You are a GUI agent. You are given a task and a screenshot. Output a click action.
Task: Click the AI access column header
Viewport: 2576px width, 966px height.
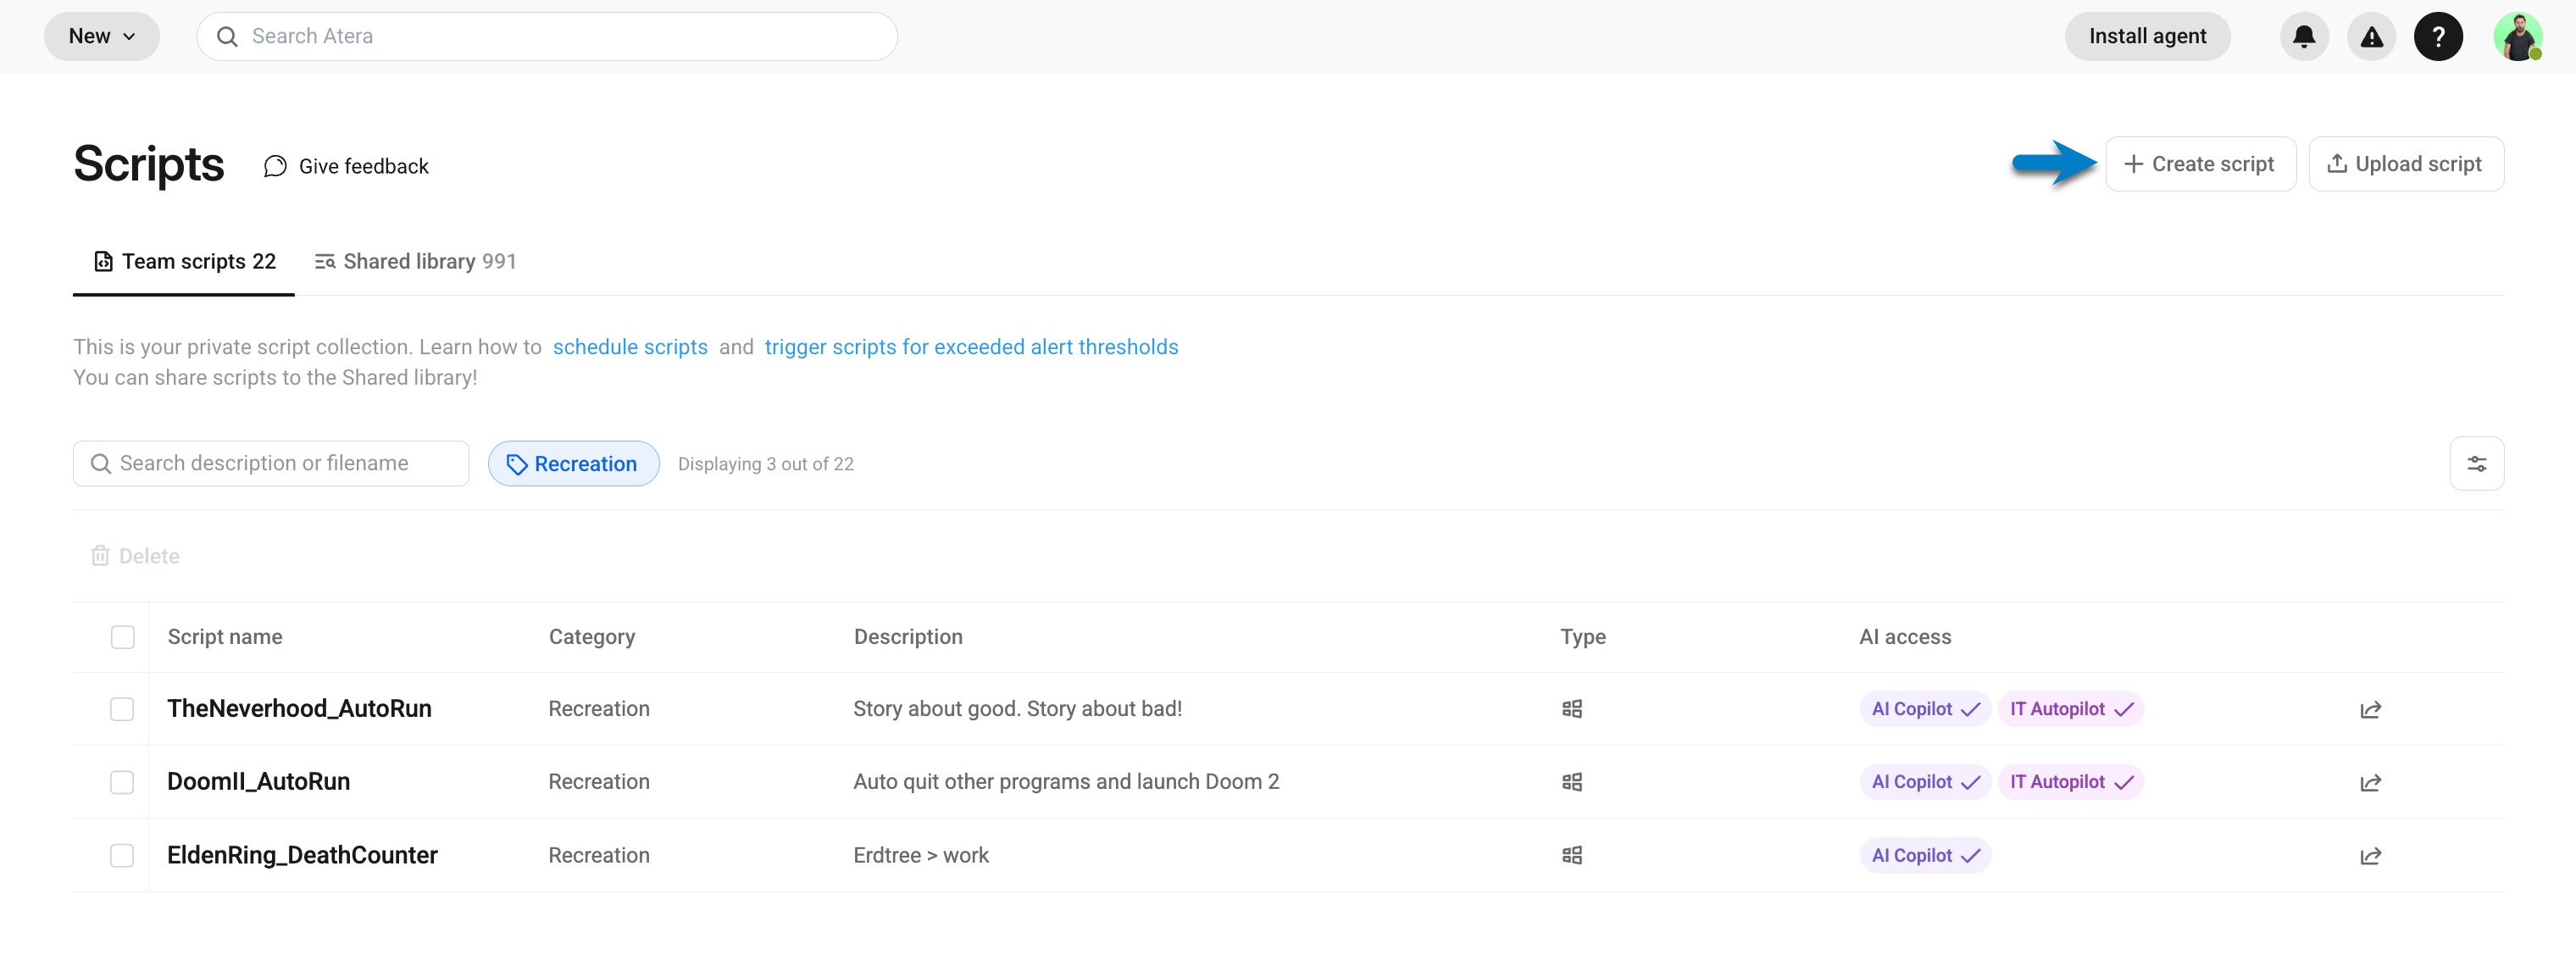[x=1905, y=637]
